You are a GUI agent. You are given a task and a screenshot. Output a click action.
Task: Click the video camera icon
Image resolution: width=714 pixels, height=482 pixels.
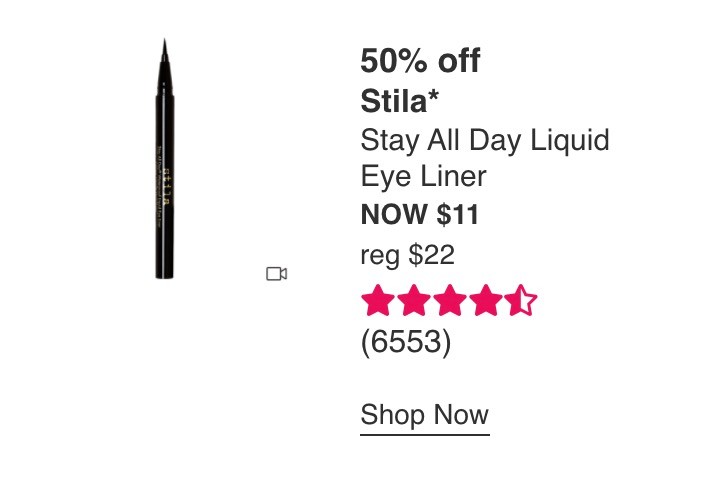coord(276,274)
